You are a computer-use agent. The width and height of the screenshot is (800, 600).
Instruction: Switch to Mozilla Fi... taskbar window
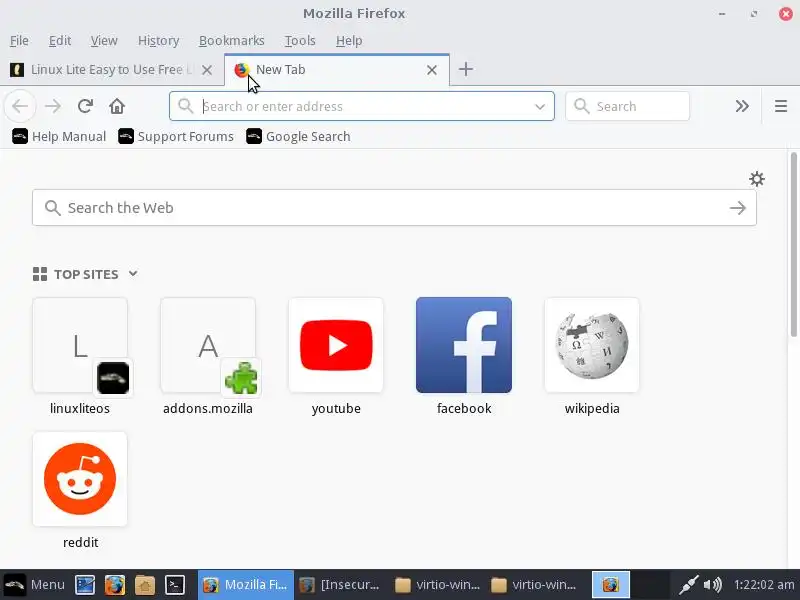246,584
